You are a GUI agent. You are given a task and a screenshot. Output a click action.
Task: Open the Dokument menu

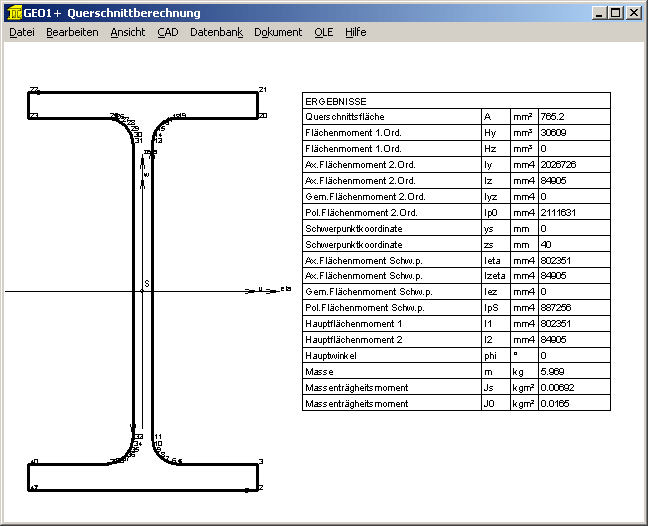click(x=278, y=32)
